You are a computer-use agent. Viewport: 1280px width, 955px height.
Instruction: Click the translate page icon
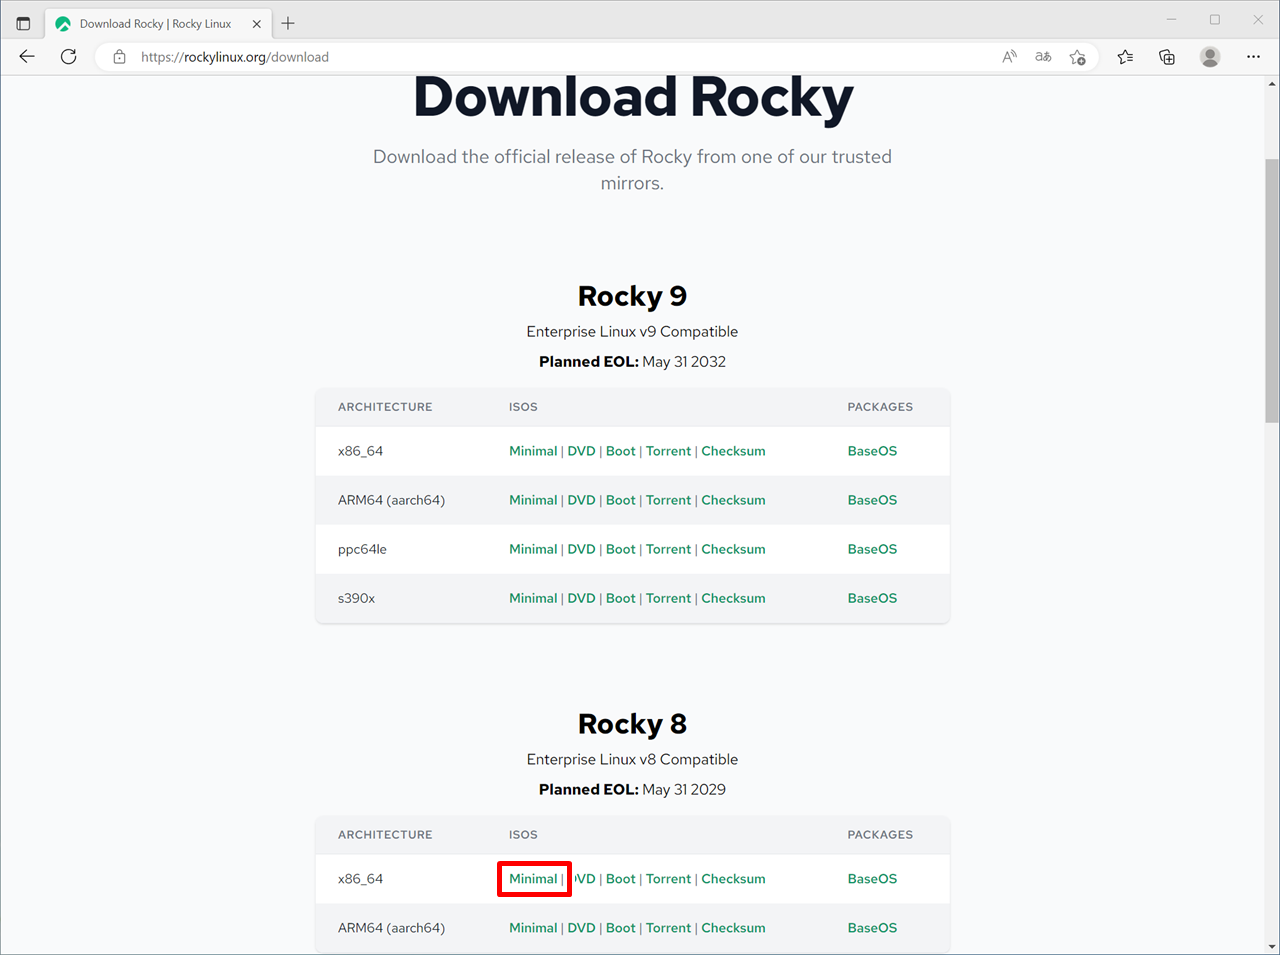click(1043, 57)
